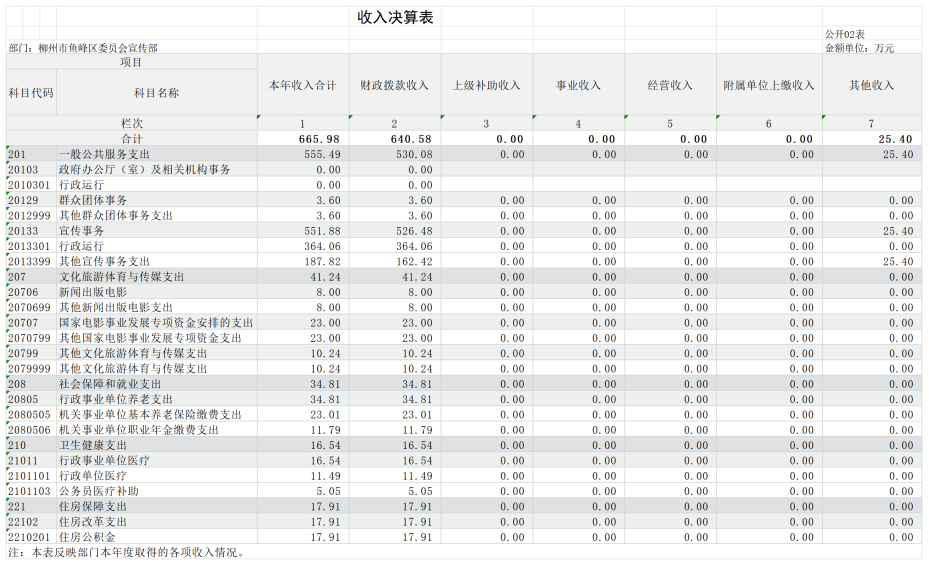Click the 公开02表 label cell
This screenshot has height=566, width=929.
(x=845, y=34)
